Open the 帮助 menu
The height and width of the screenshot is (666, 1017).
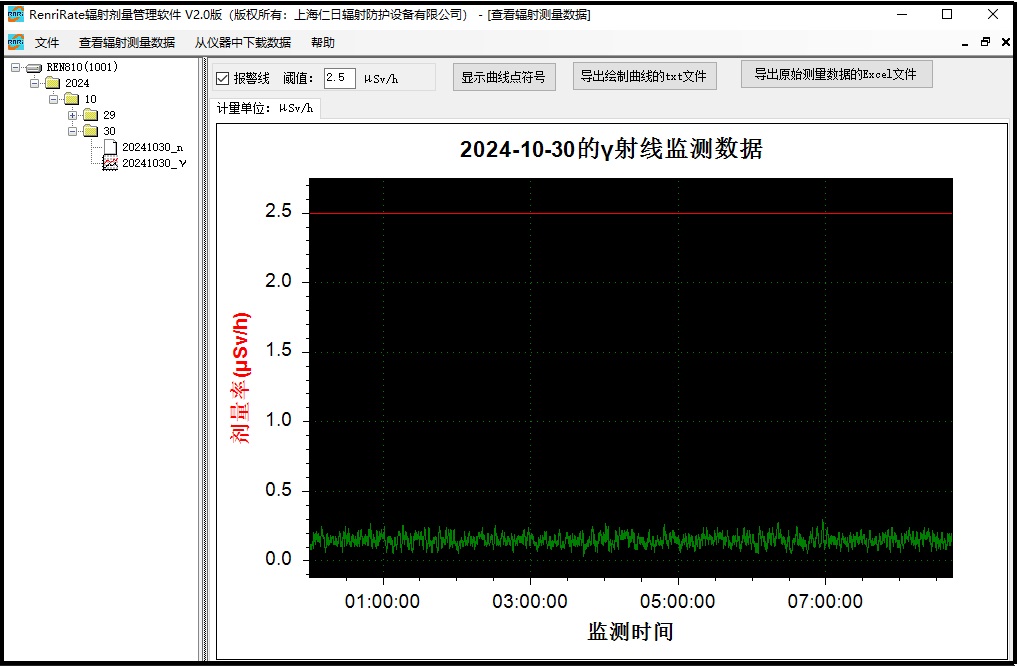pos(323,42)
